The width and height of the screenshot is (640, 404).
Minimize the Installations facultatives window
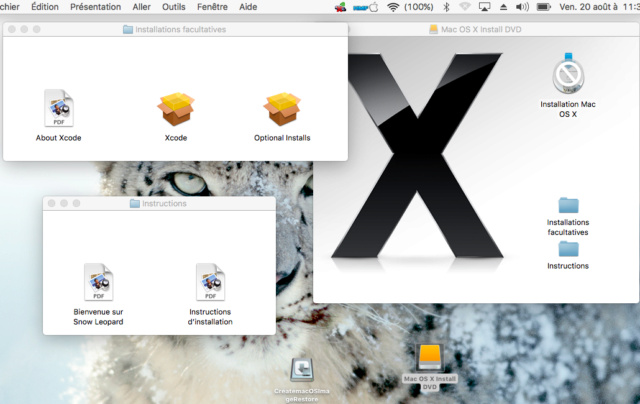(x=24, y=29)
